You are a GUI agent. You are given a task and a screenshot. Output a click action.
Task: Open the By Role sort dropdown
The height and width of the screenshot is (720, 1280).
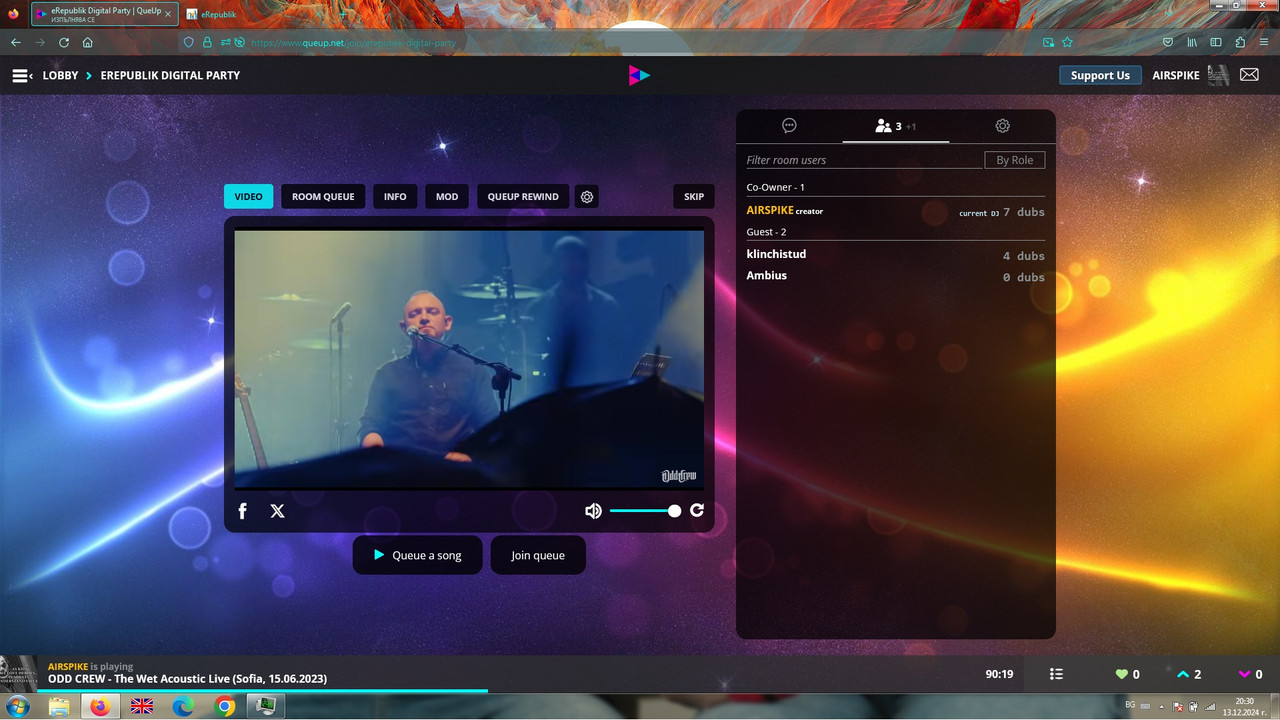(1015, 160)
